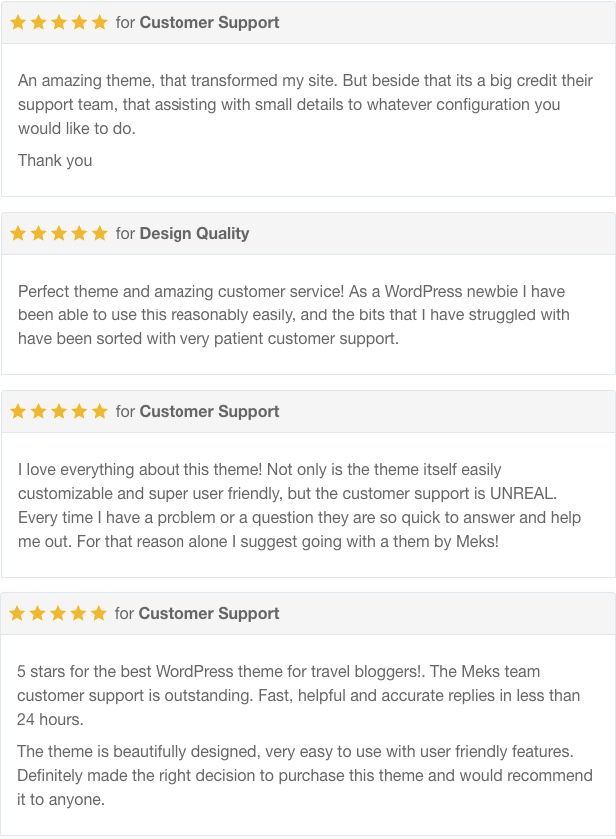Click fifth star above the "An amazing theme" review
Viewport: 616px width, 839px height.
(x=99, y=22)
